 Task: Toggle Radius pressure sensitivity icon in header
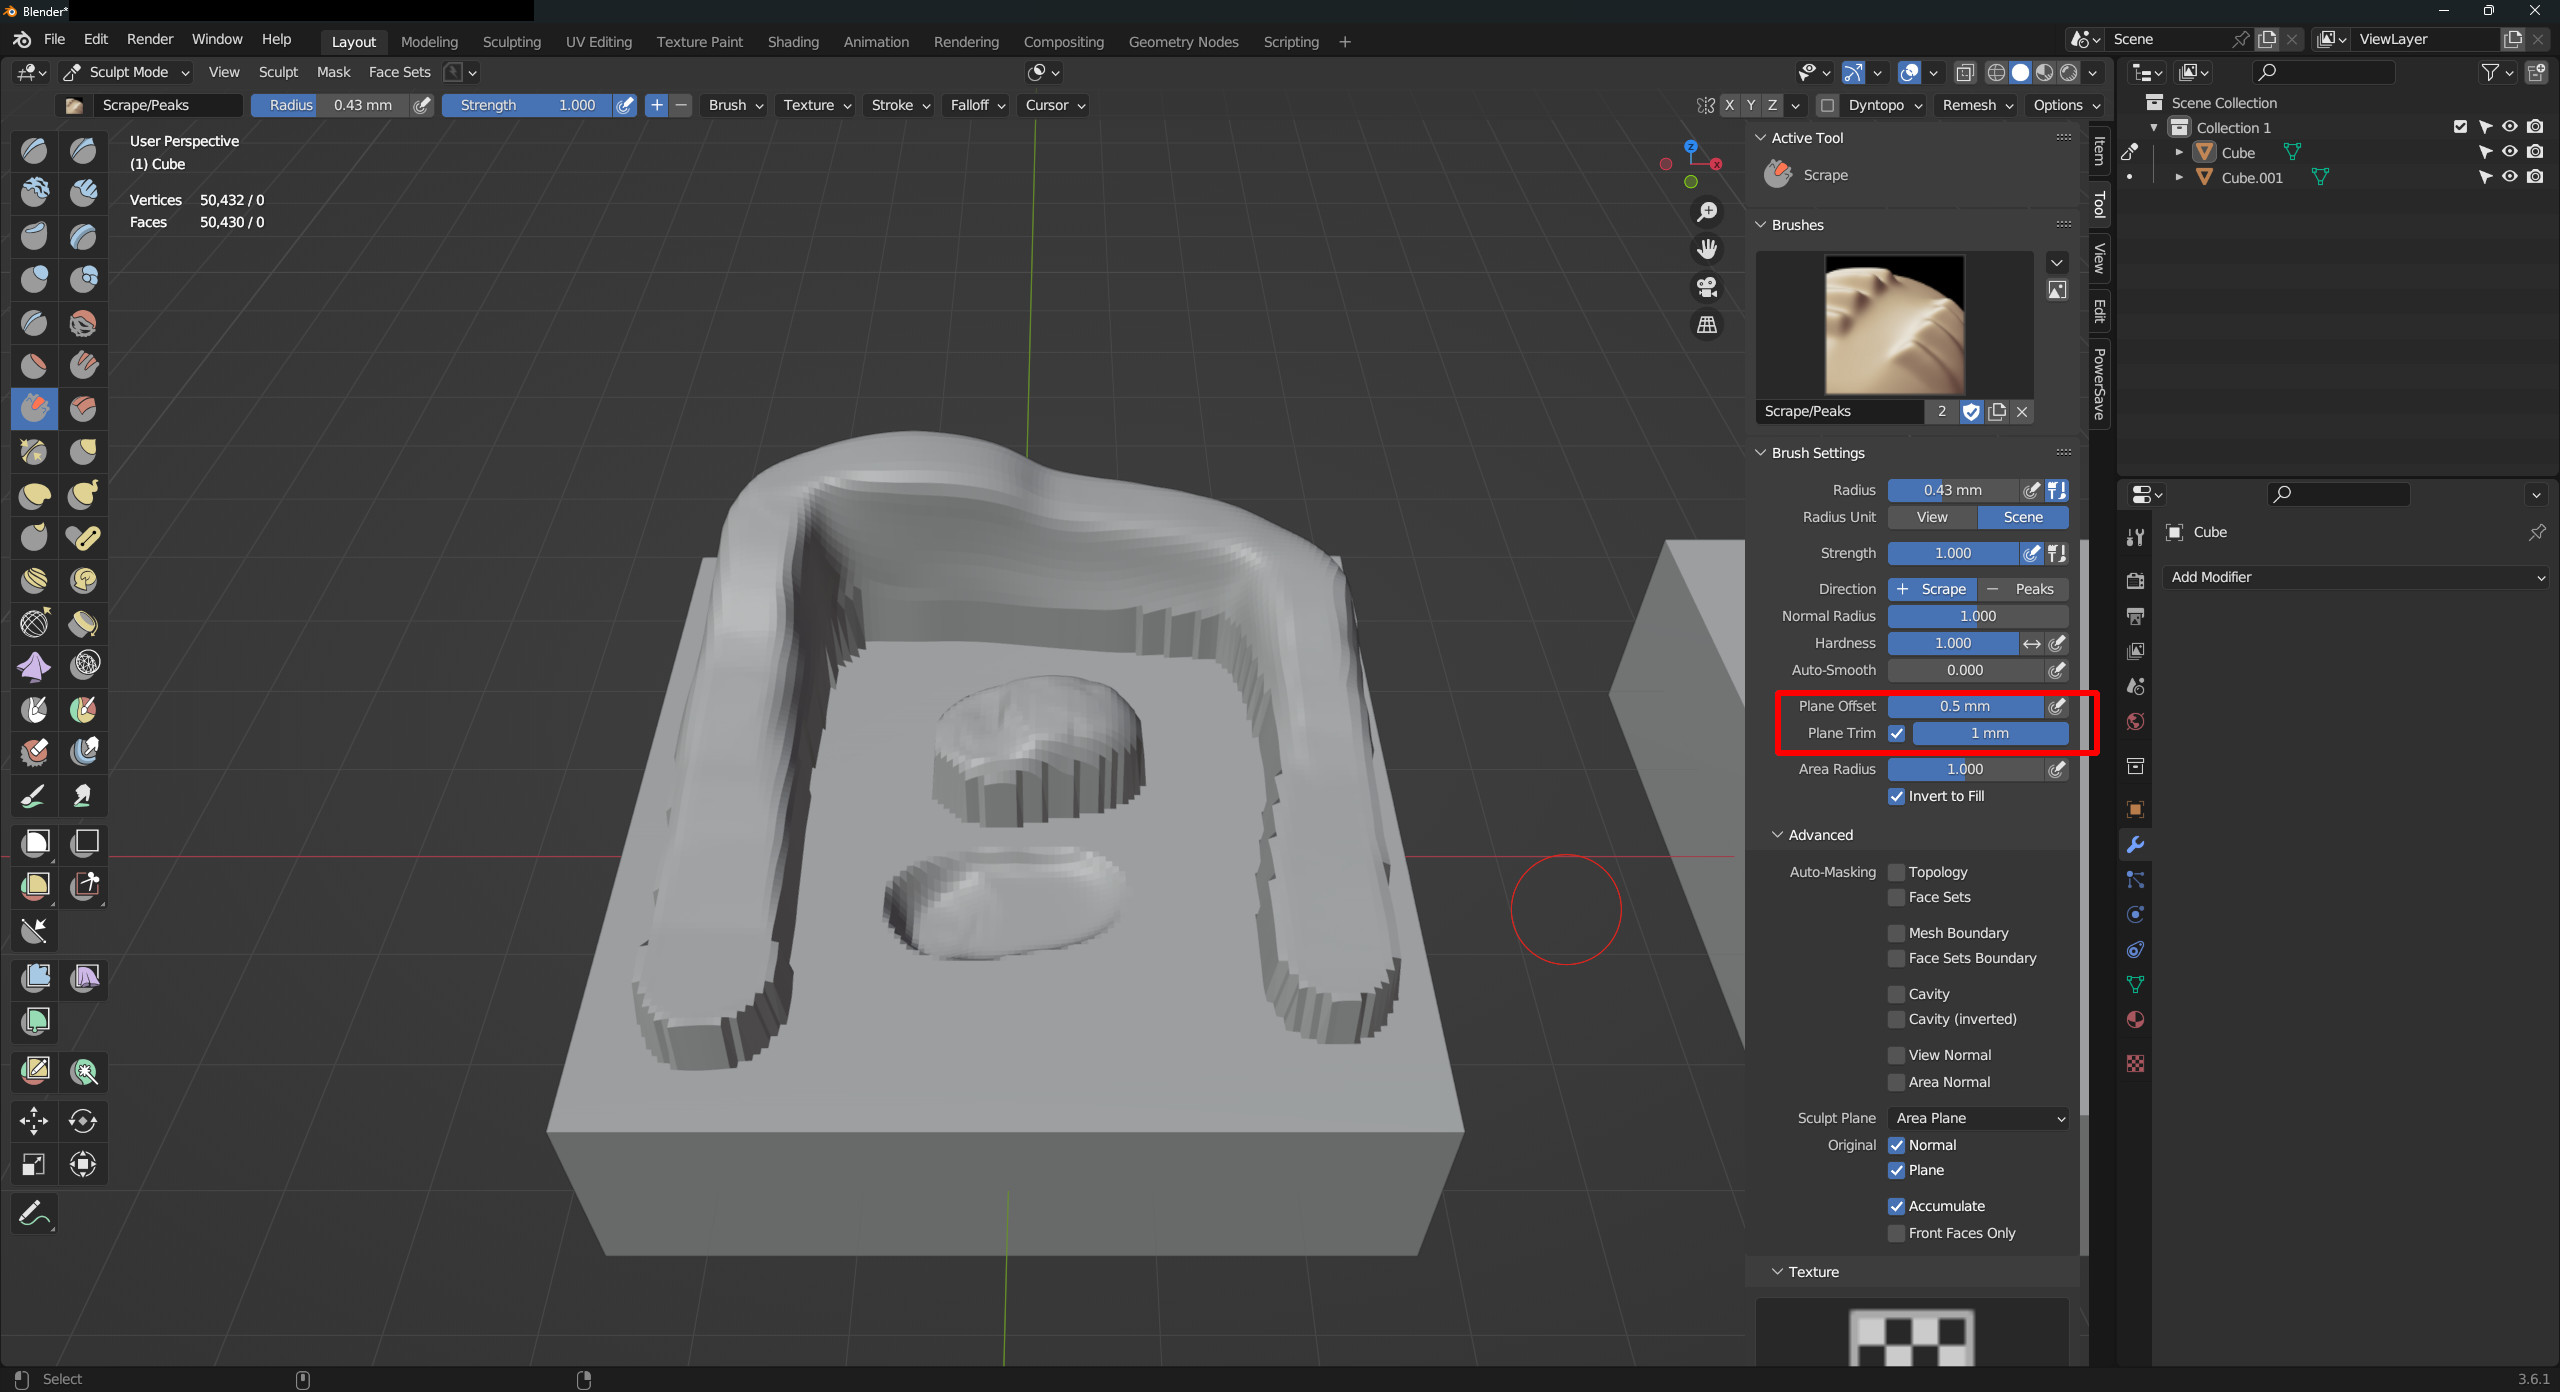[x=422, y=105]
